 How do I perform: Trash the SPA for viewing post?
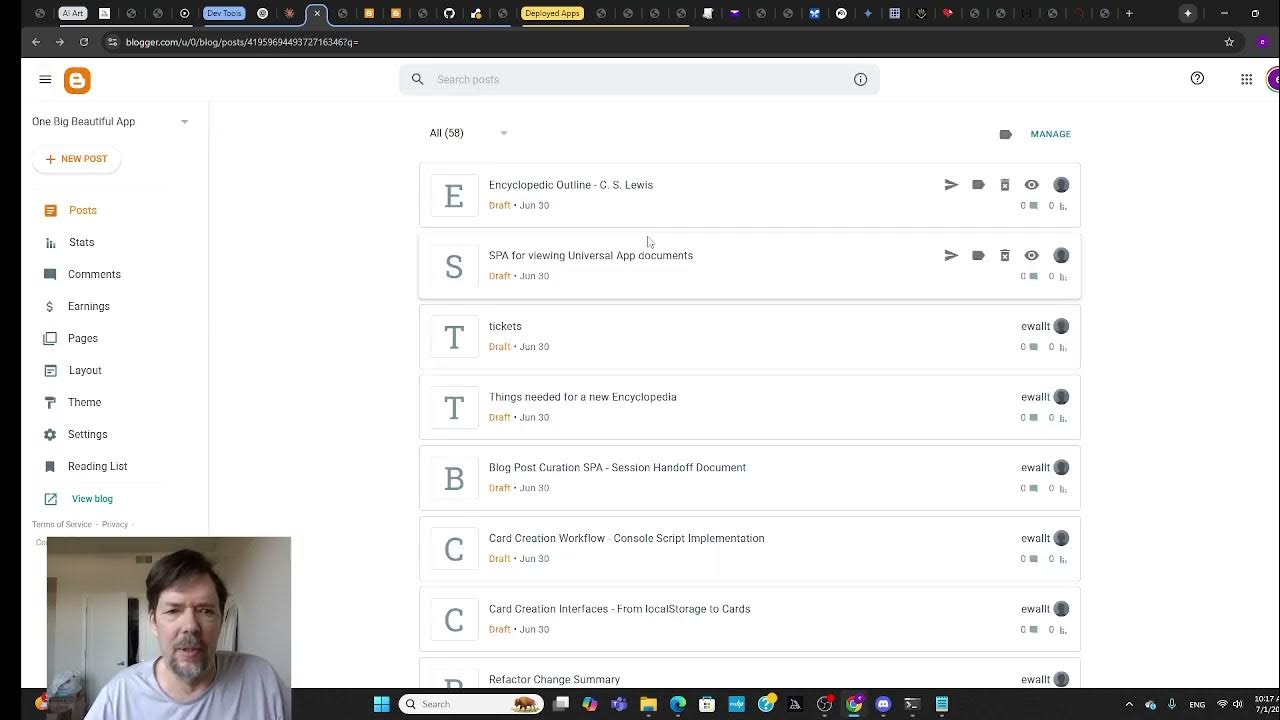pos(1005,256)
